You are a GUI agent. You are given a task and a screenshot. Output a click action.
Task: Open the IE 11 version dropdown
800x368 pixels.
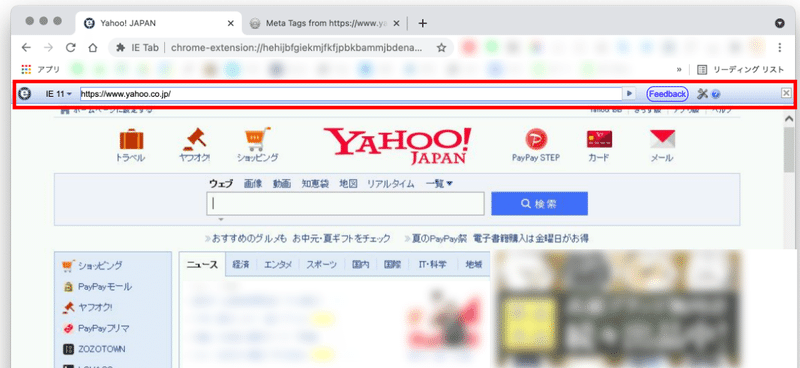tap(59, 94)
